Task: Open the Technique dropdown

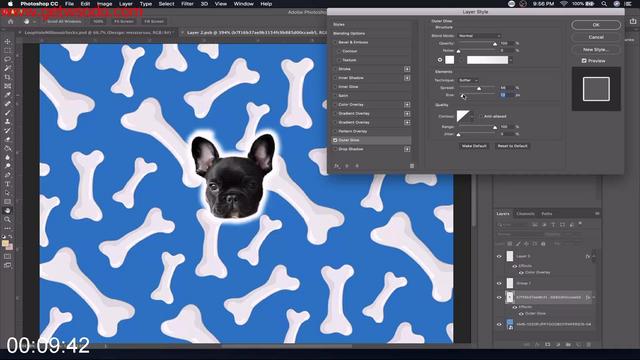Action: (468, 80)
